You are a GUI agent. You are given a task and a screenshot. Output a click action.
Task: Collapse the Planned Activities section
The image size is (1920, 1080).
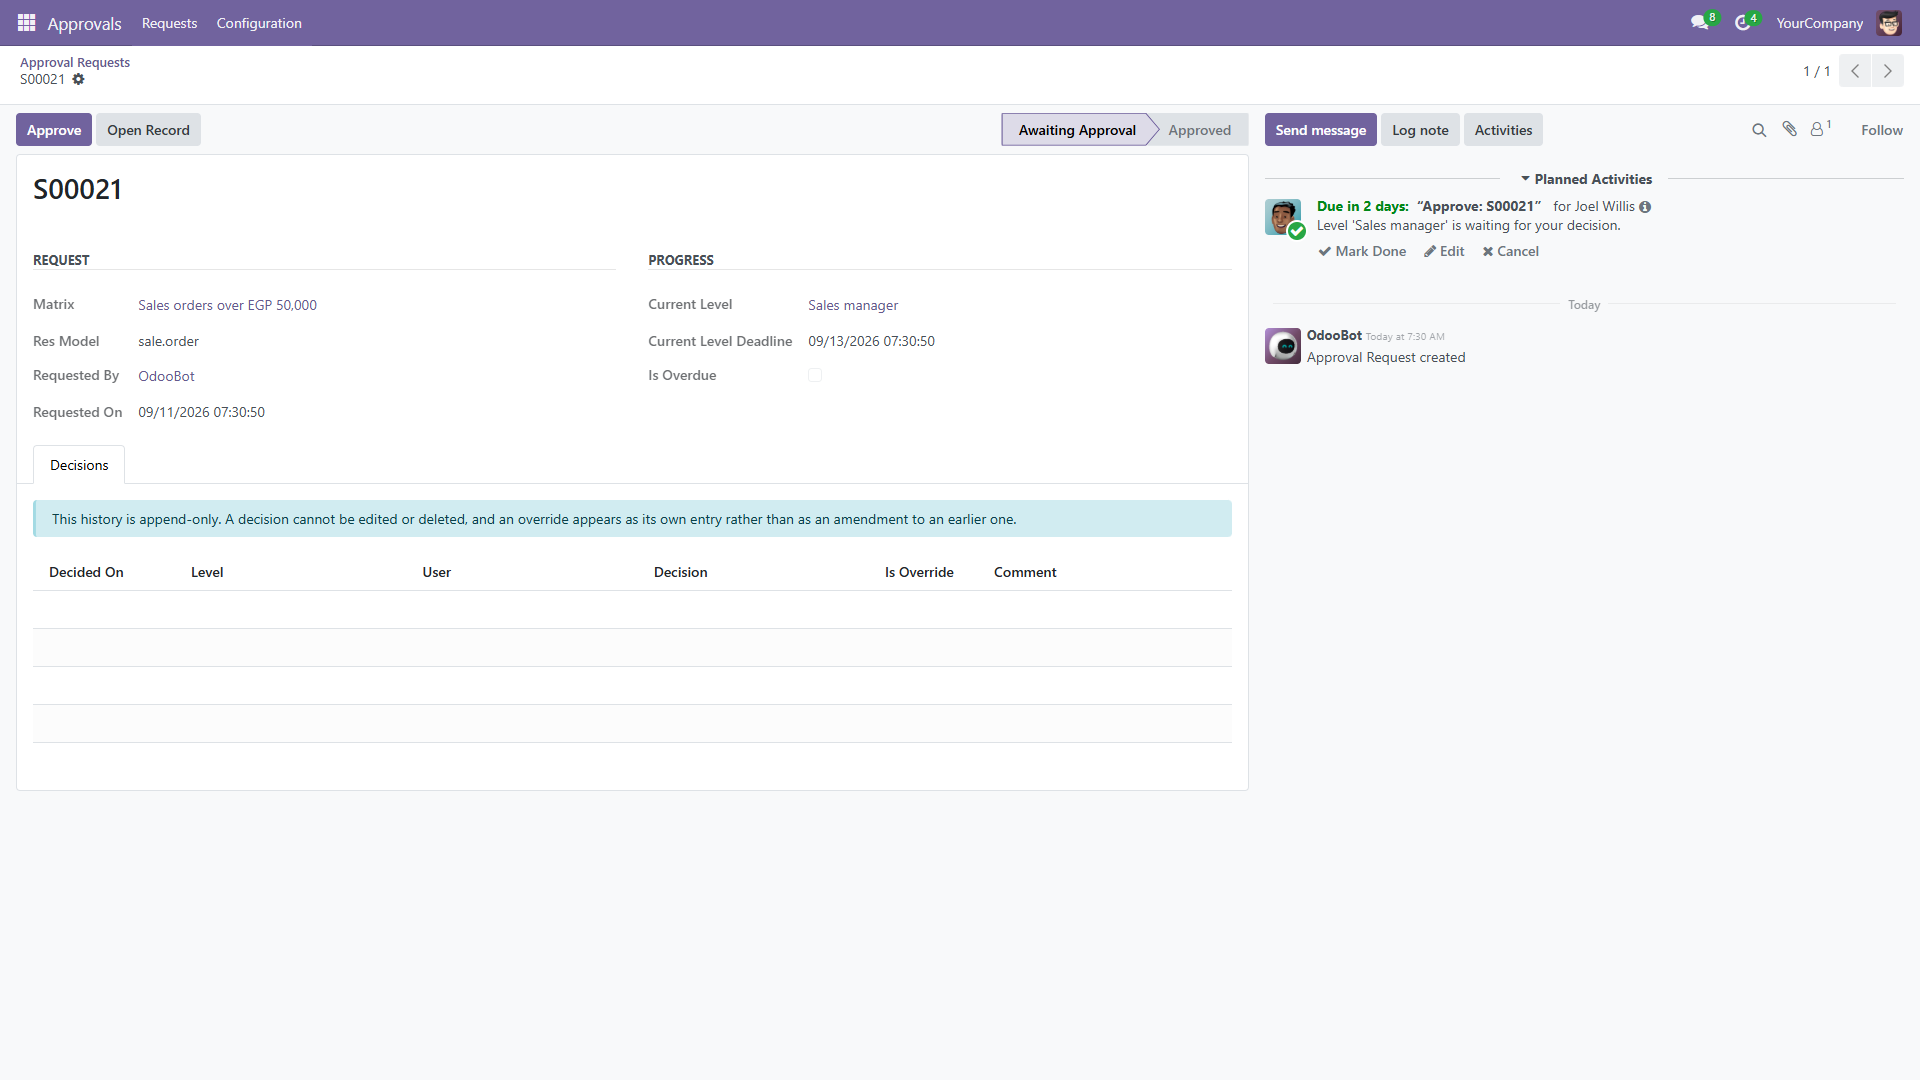coord(1586,179)
